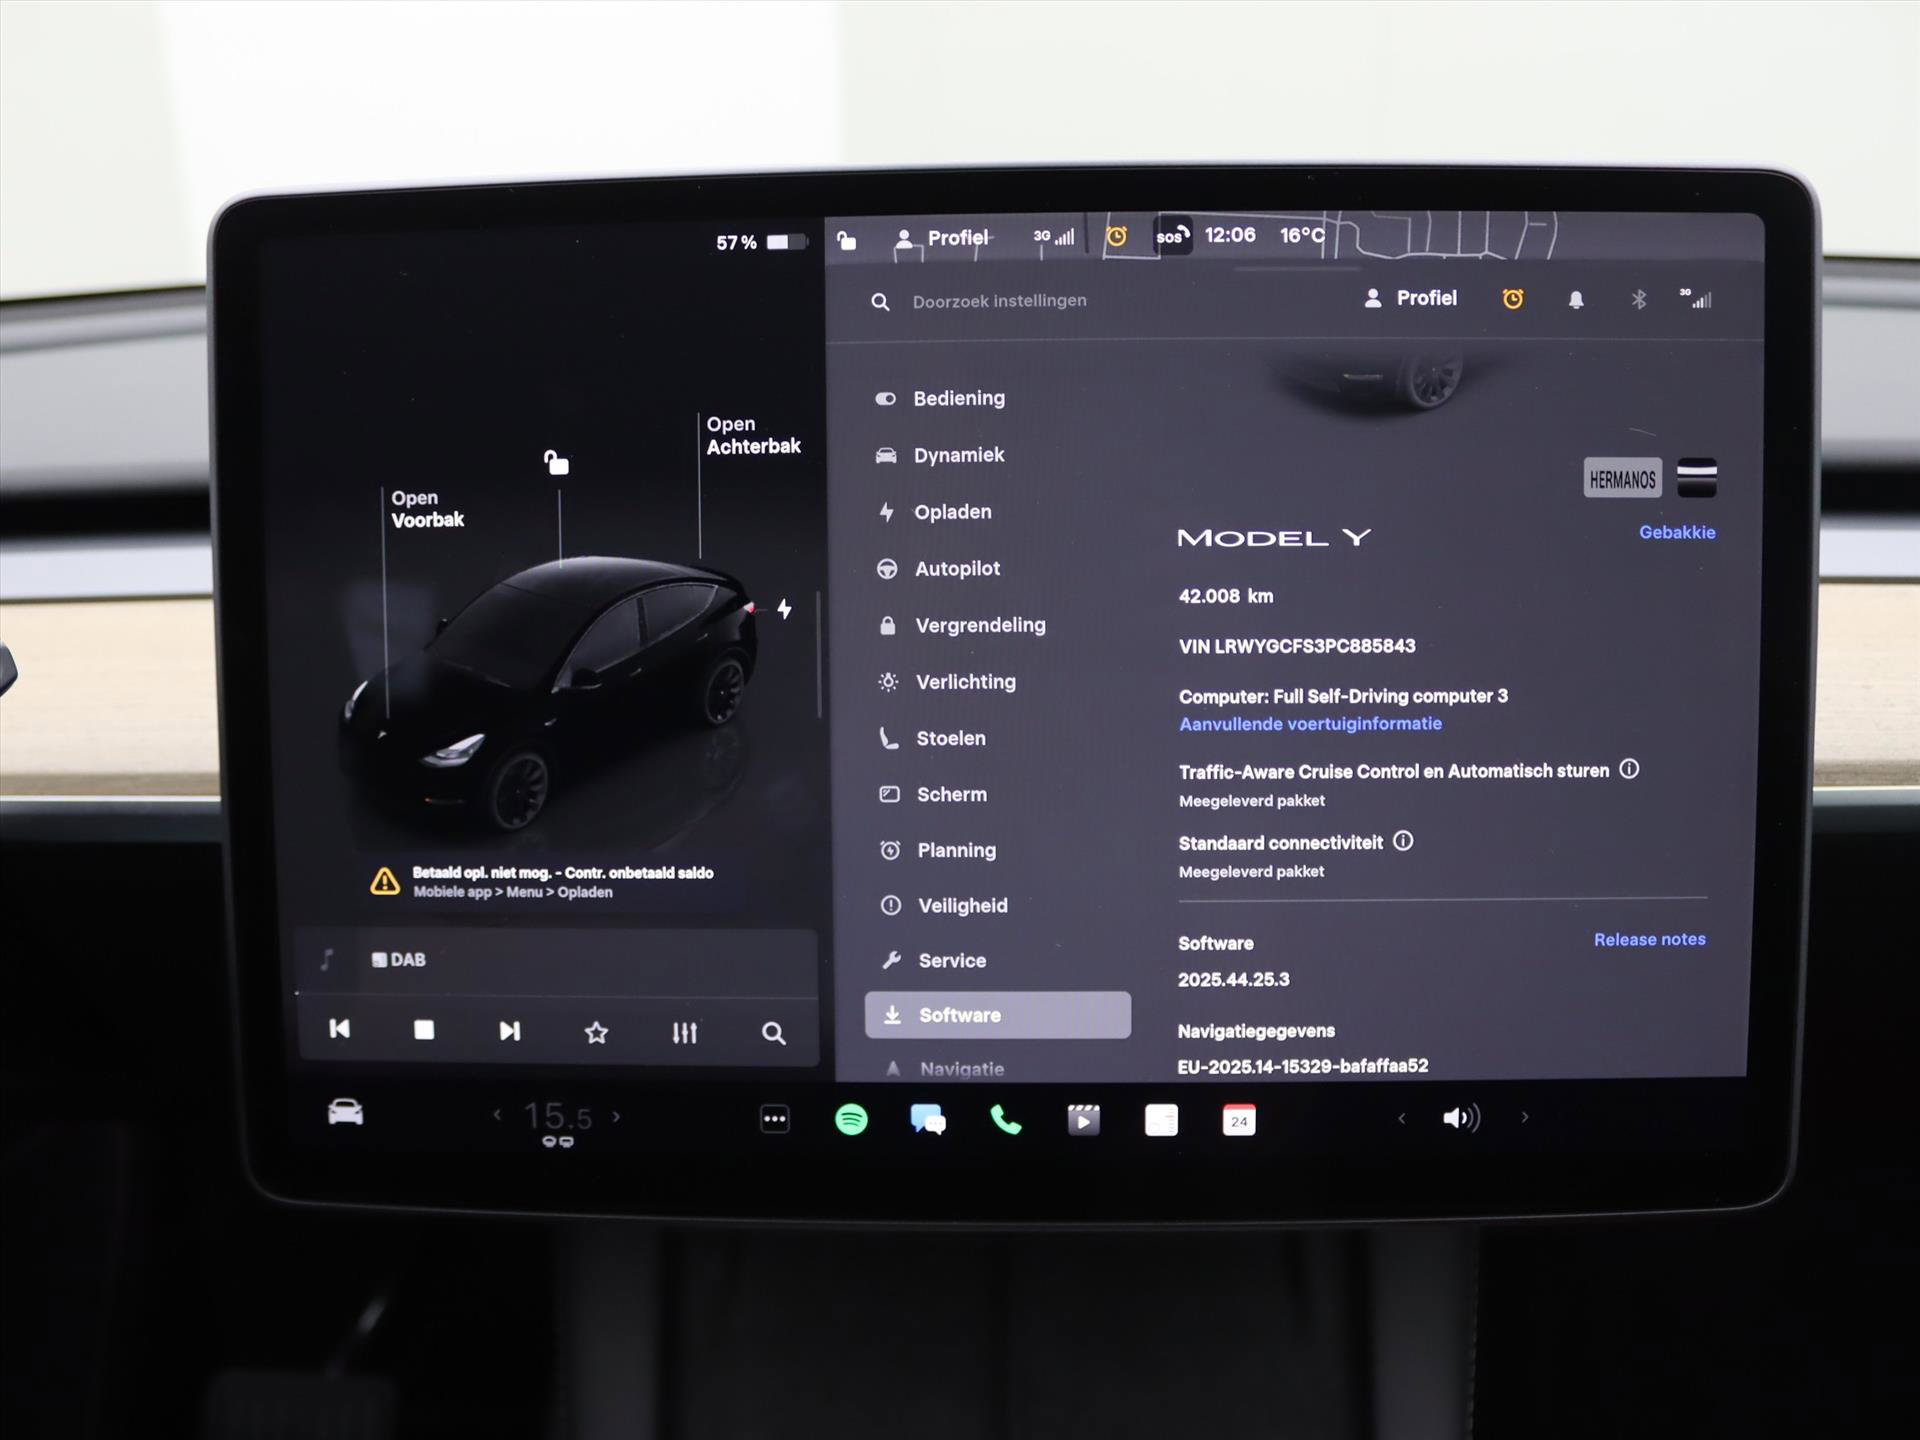The height and width of the screenshot is (1440, 1920).
Task: Open the Phone app
Action: click(1006, 1120)
